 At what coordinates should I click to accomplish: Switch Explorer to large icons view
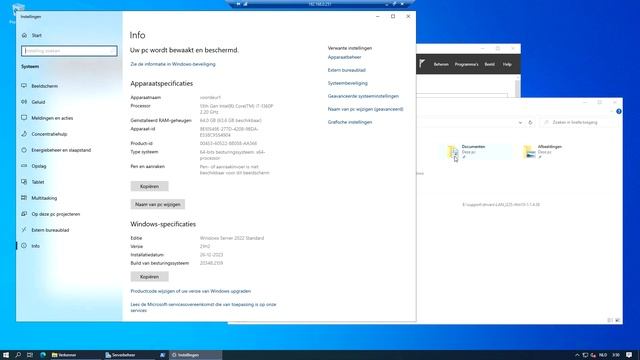point(618,320)
